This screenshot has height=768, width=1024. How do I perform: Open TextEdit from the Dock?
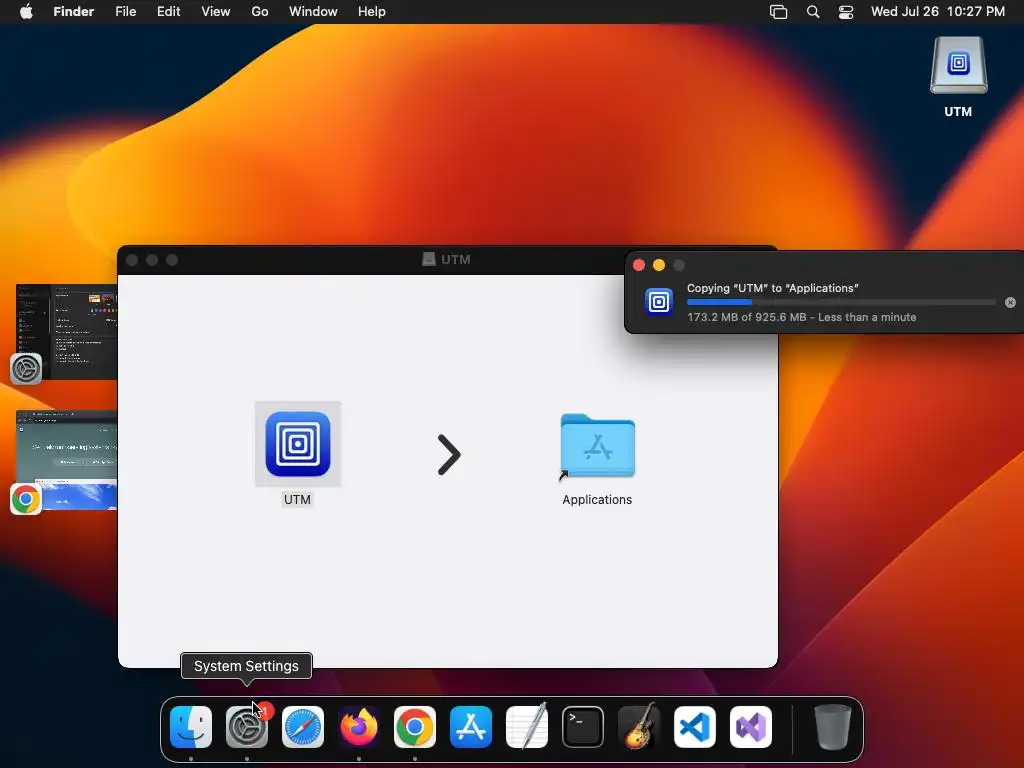click(x=527, y=727)
